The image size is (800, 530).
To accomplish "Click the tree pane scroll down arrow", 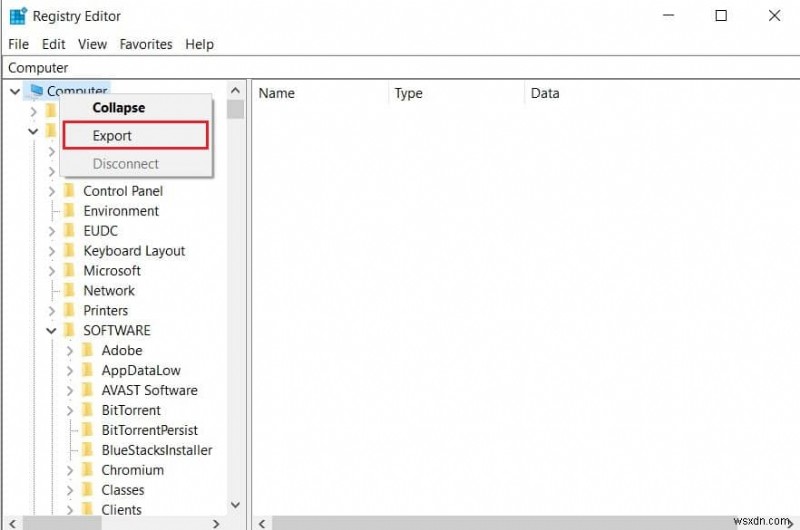I will [x=236, y=506].
